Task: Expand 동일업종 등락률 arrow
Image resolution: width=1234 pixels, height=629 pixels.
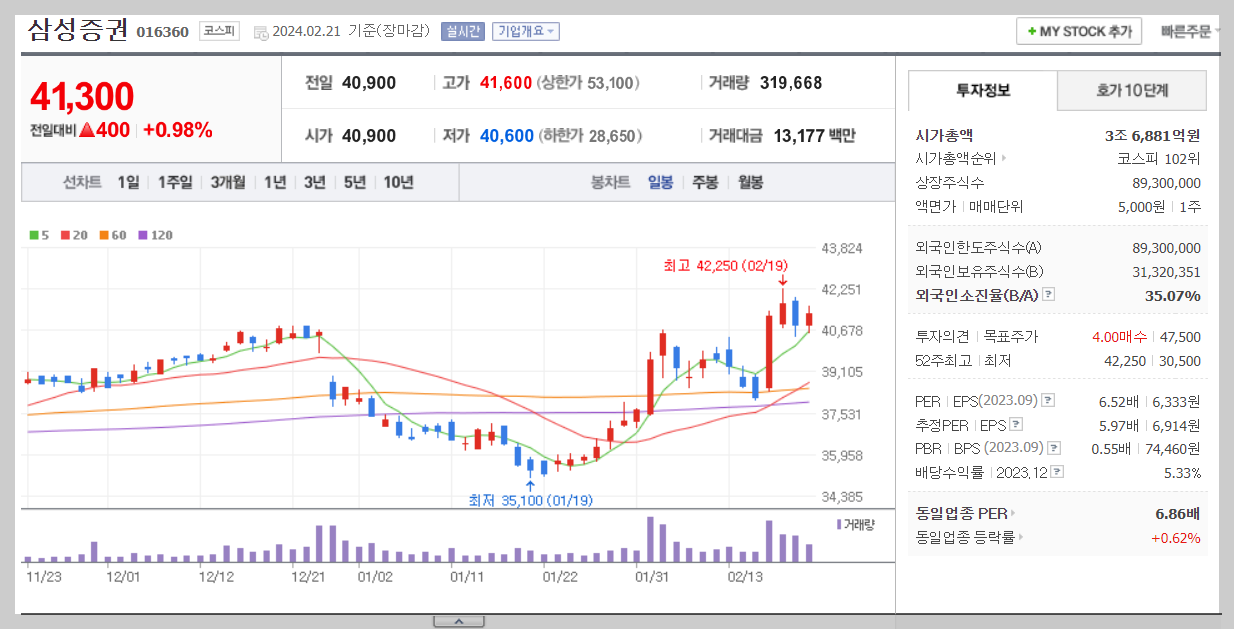Action: (1020, 538)
